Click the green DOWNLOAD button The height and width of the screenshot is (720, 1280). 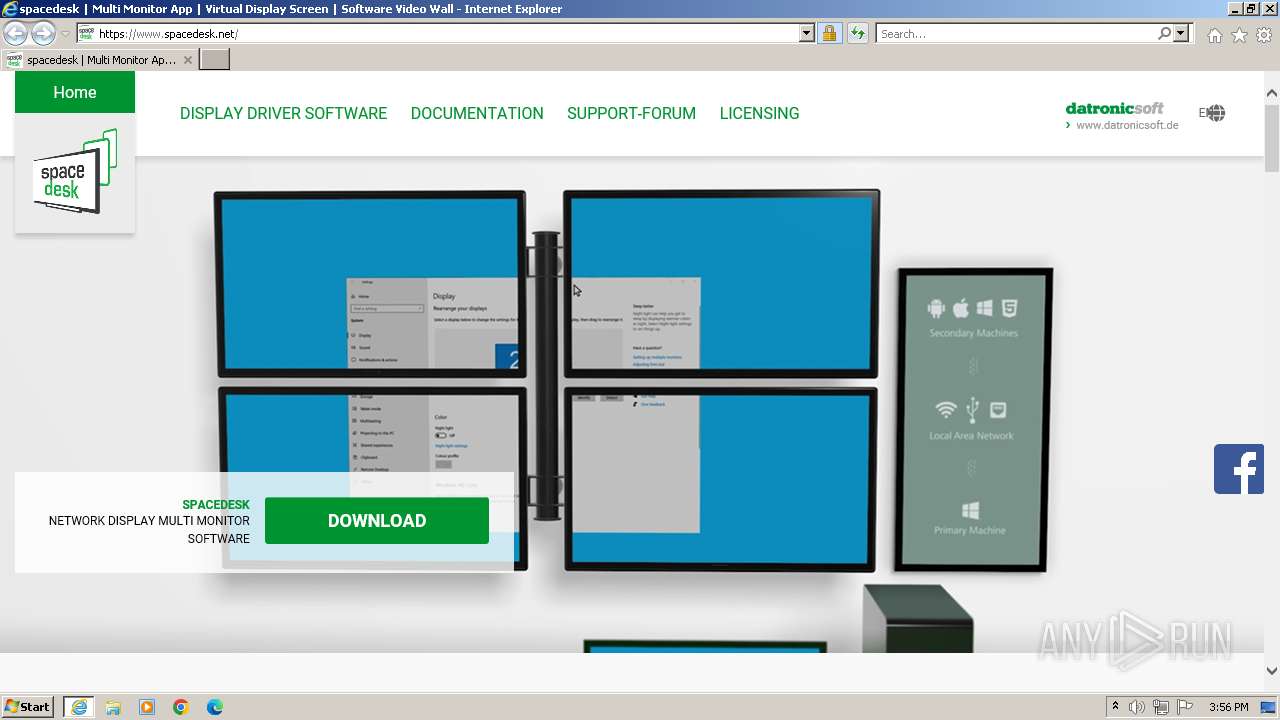pyautogui.click(x=377, y=521)
